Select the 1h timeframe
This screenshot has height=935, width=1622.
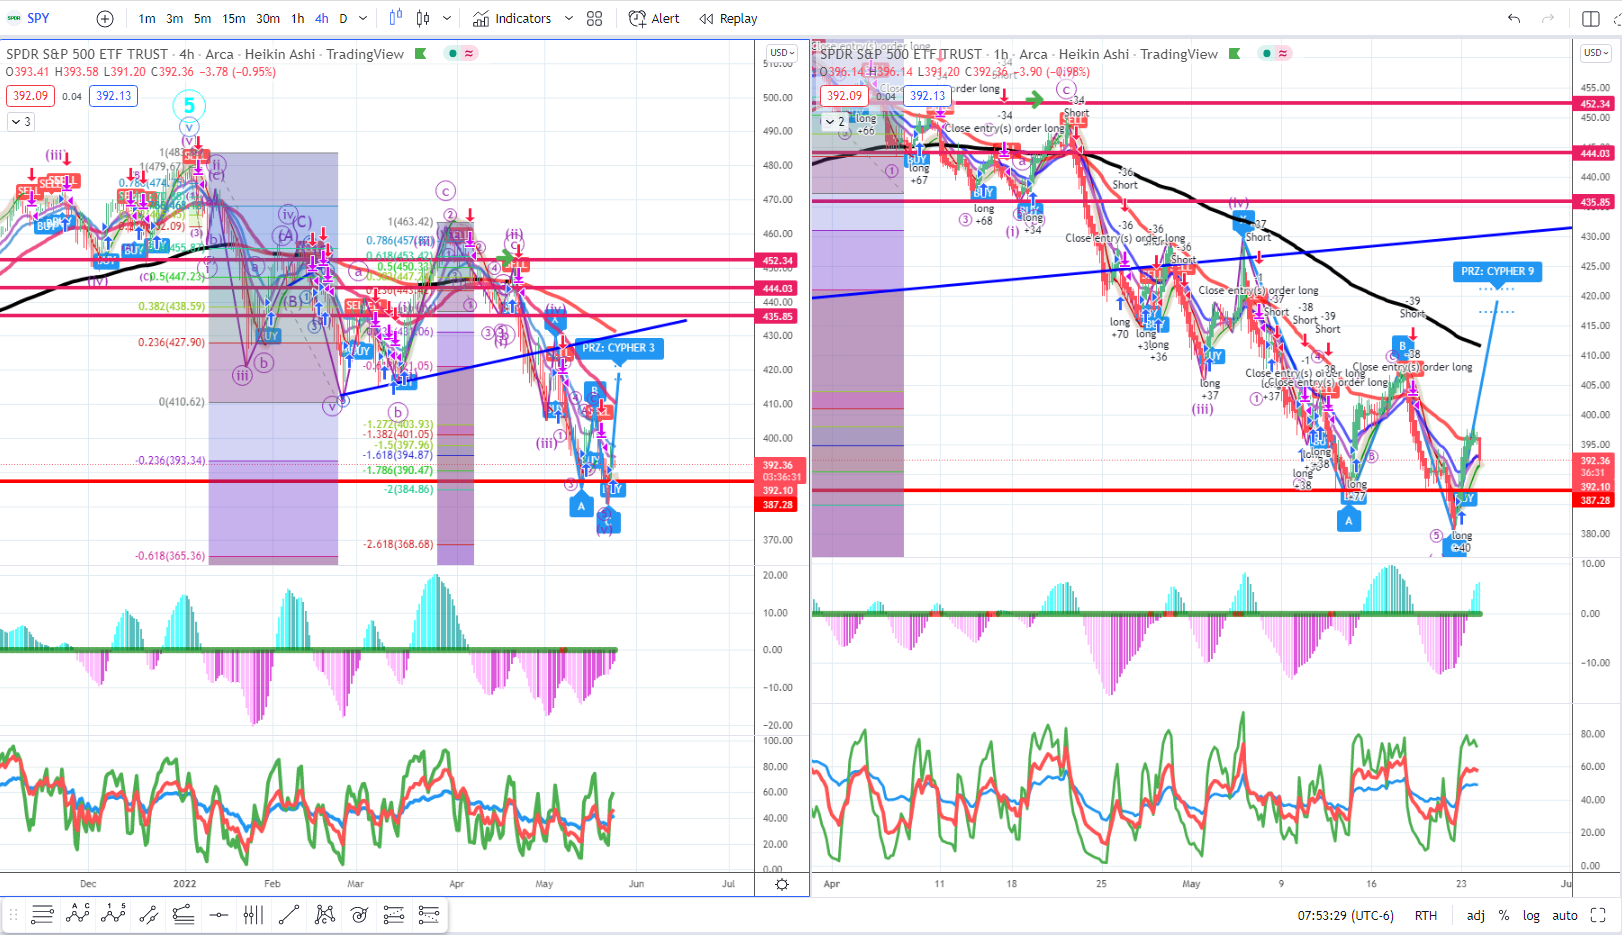(x=298, y=18)
